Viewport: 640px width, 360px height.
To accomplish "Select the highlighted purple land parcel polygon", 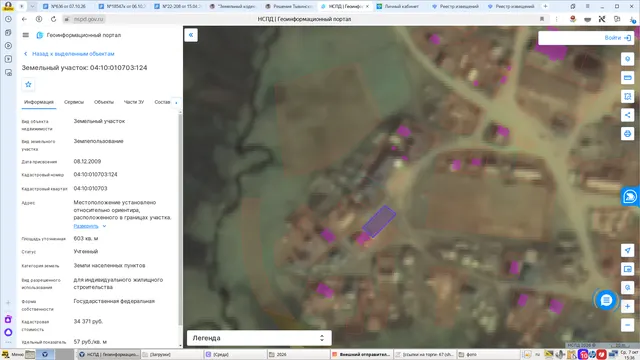I will (x=379, y=221).
